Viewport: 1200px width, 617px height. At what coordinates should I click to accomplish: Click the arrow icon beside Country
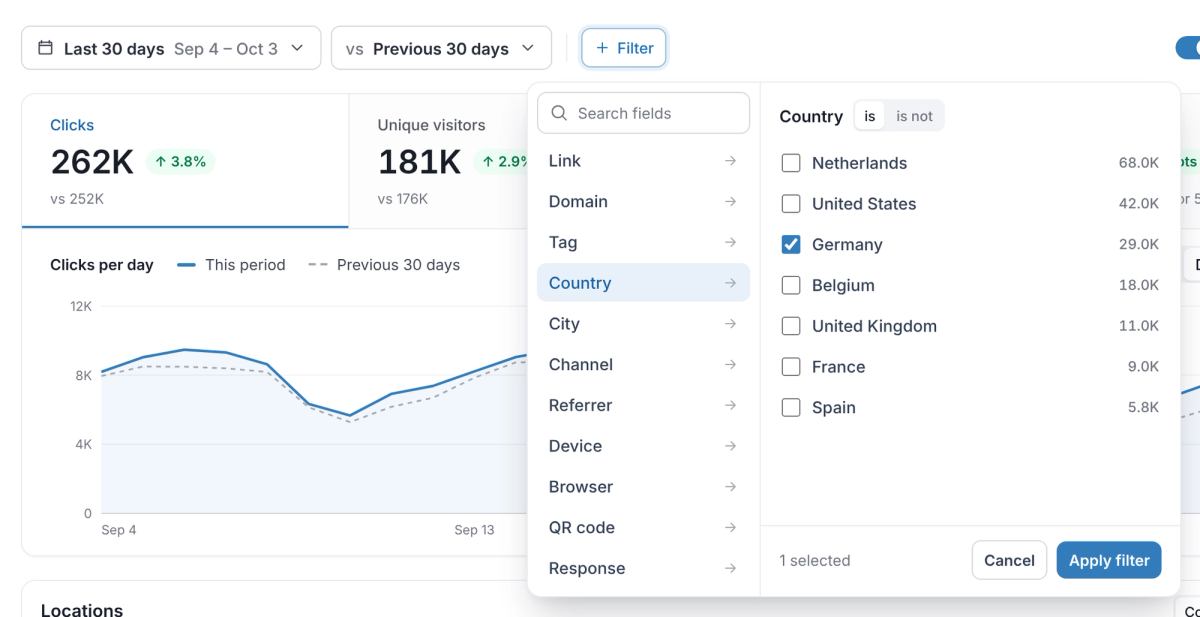pos(731,283)
